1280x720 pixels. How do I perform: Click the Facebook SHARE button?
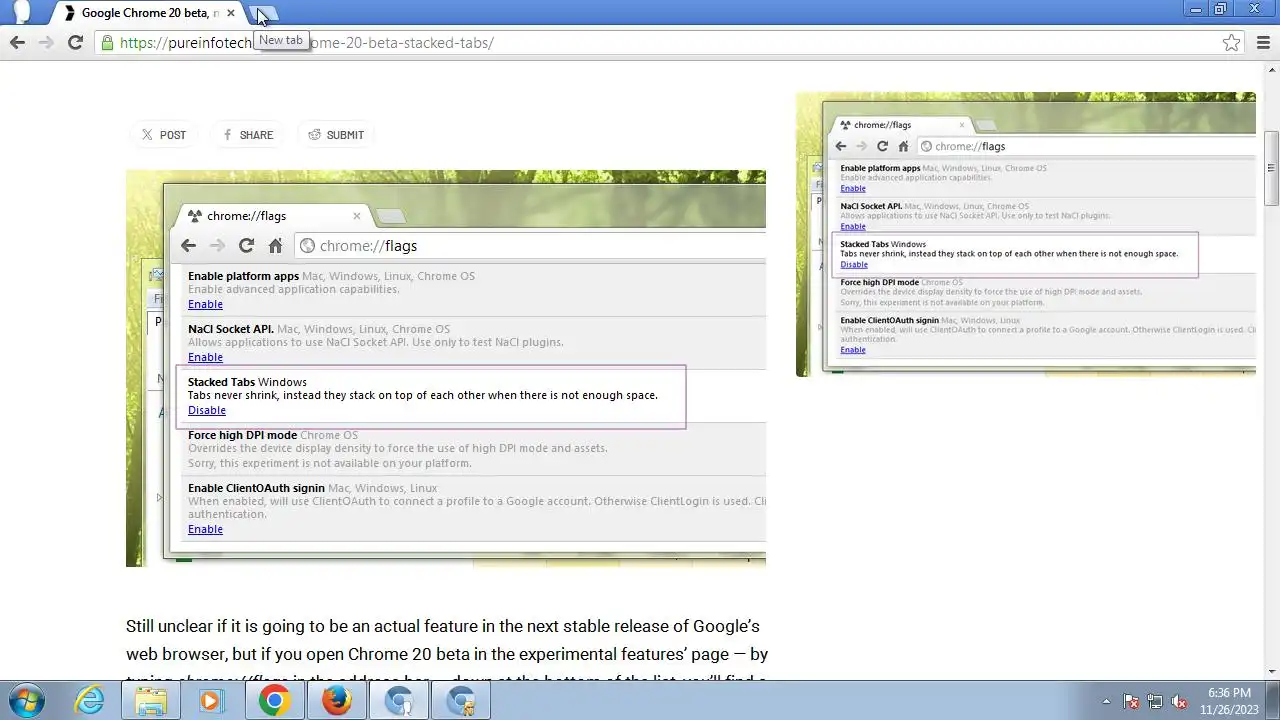click(248, 135)
